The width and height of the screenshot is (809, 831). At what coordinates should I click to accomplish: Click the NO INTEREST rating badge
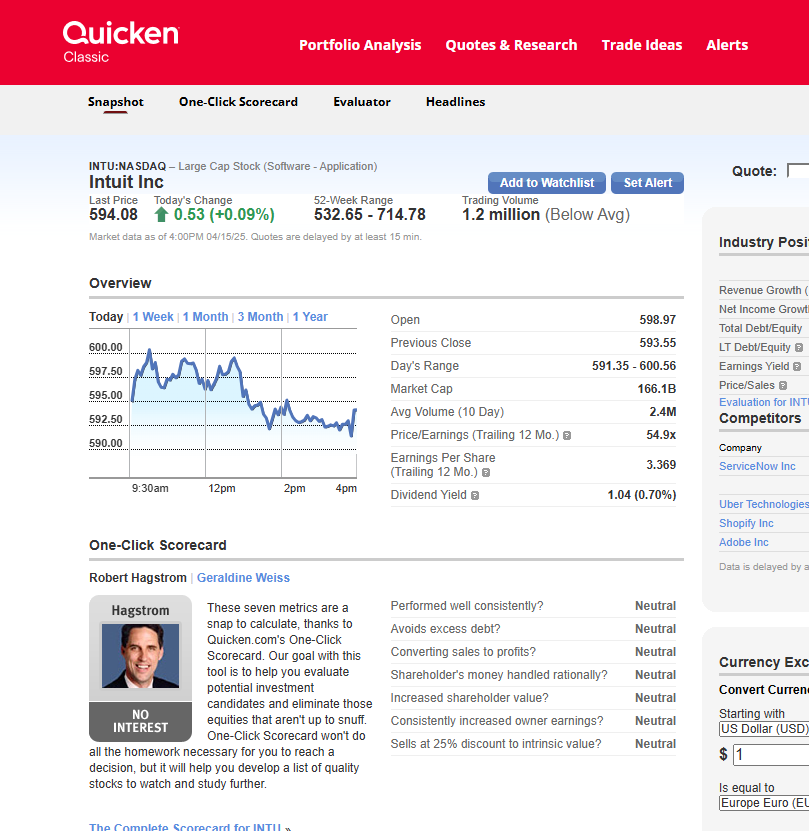point(140,721)
